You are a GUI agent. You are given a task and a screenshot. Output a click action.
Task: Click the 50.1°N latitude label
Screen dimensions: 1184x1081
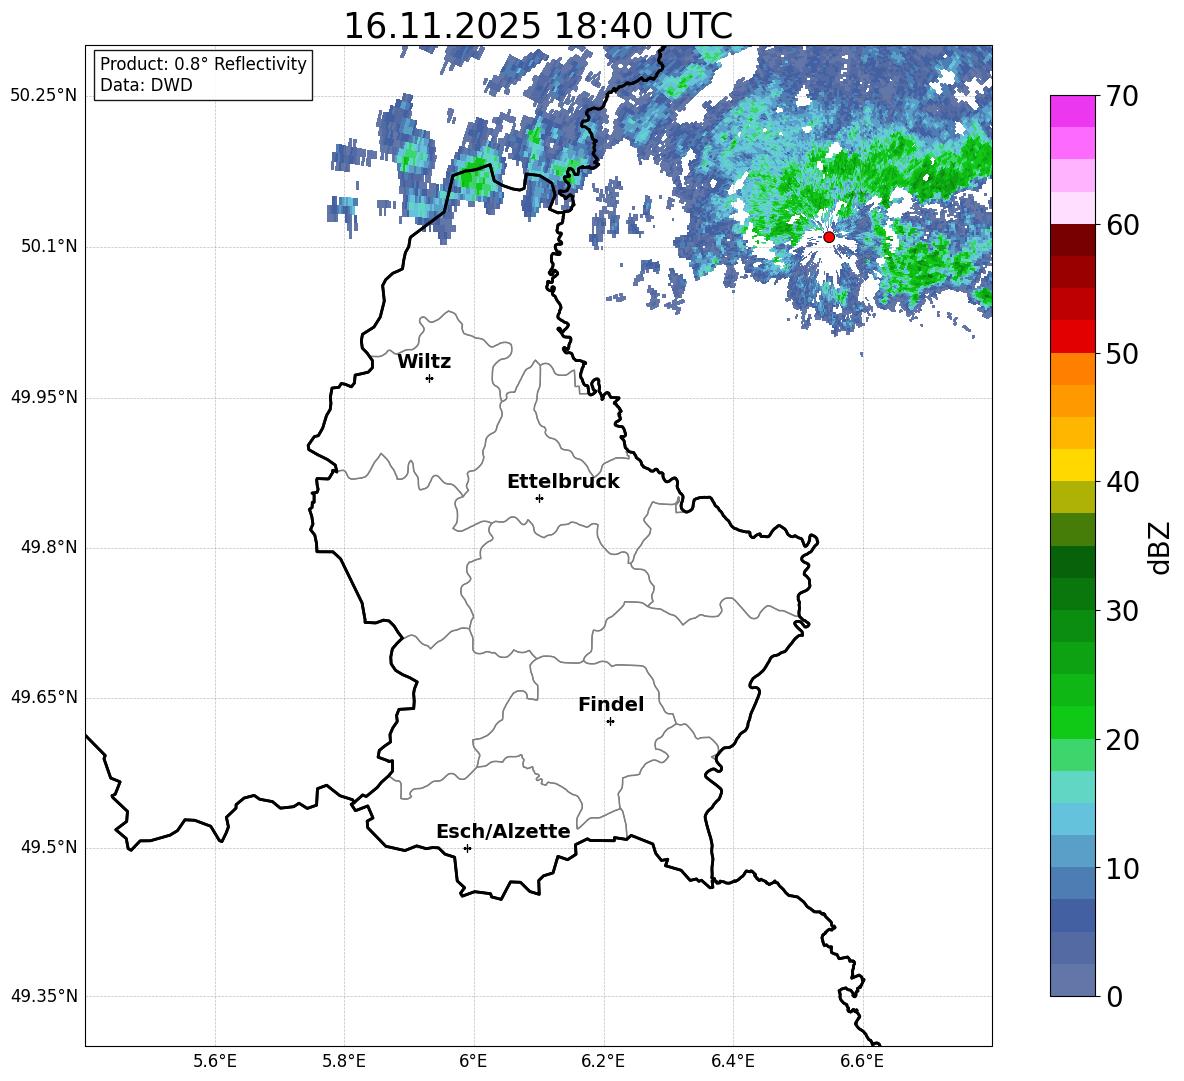point(49,247)
